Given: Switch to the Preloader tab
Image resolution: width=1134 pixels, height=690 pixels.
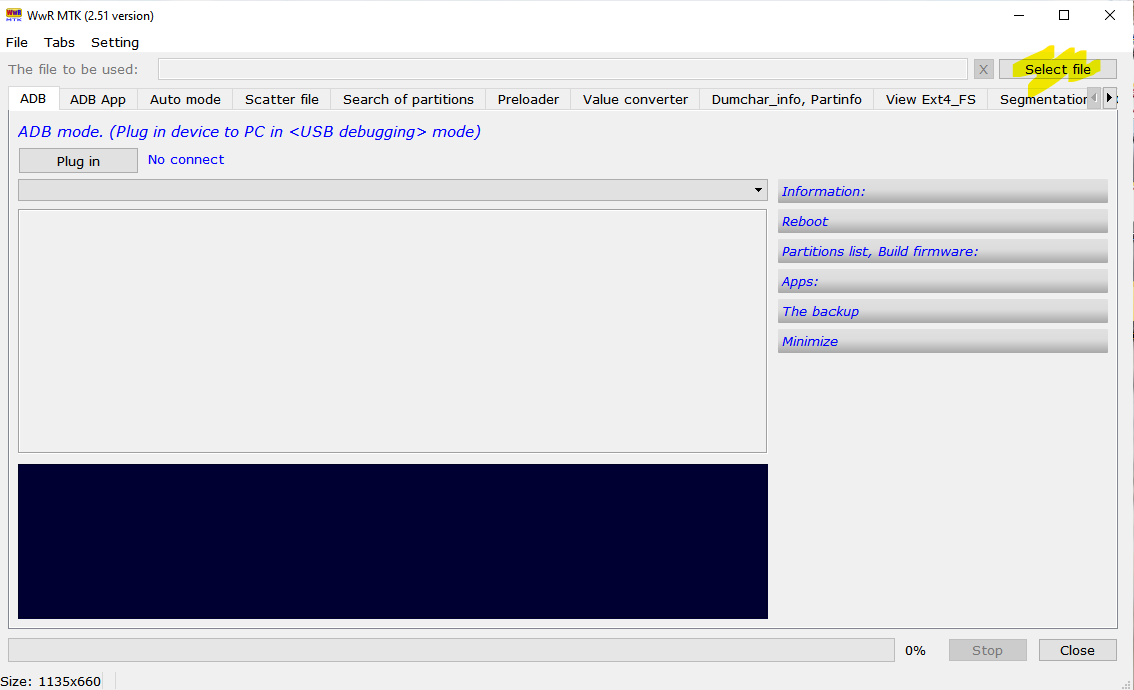Looking at the screenshot, I should pyautogui.click(x=528, y=99).
